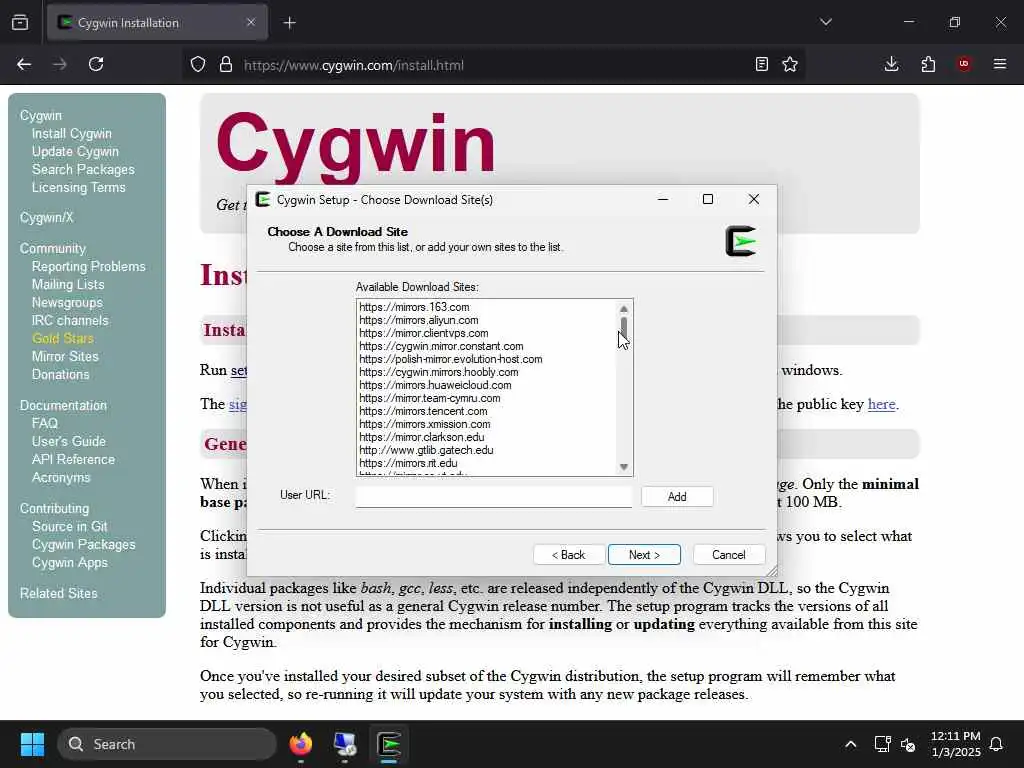Select http://www.gtlib.gatech.edu mirror
Viewport: 1024px width, 768px height.
click(426, 451)
